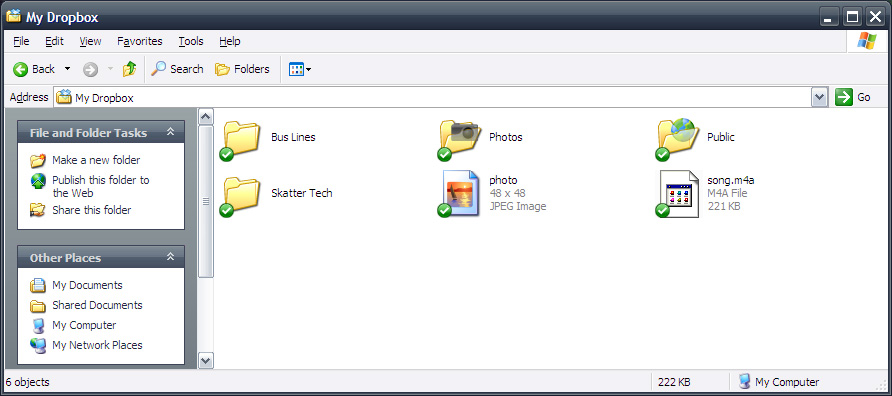The image size is (892, 396).
Task: Select the photo file name label
Action: [503, 180]
